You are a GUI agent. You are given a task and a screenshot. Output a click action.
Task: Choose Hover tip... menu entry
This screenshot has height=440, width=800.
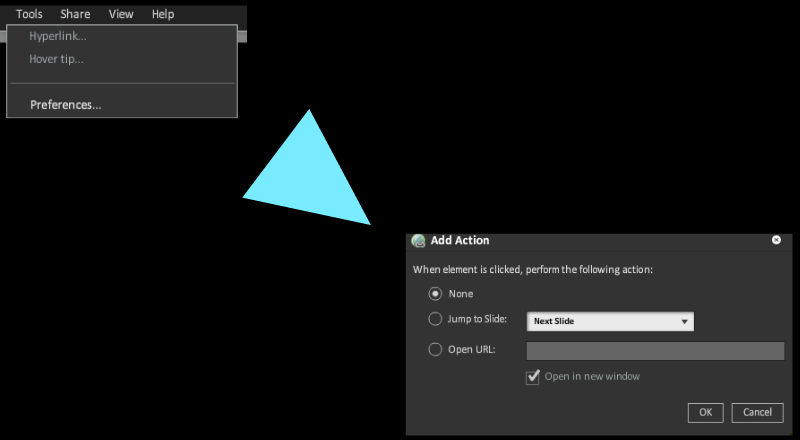click(x=56, y=59)
